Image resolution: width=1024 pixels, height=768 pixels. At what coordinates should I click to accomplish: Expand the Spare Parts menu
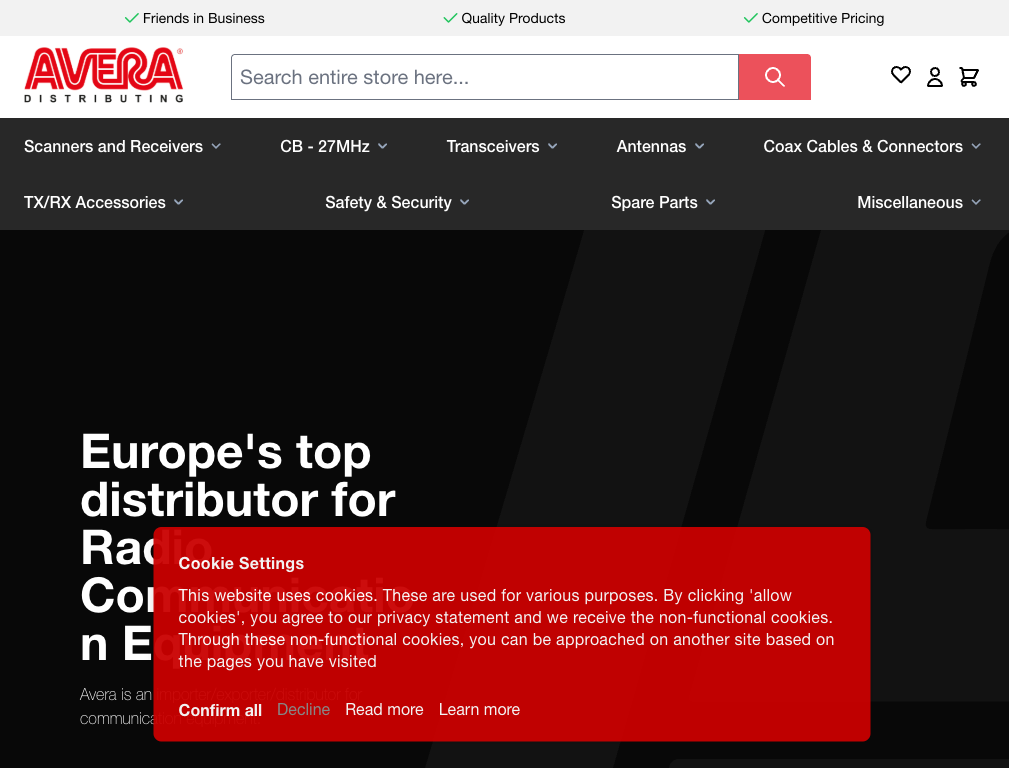coord(663,202)
